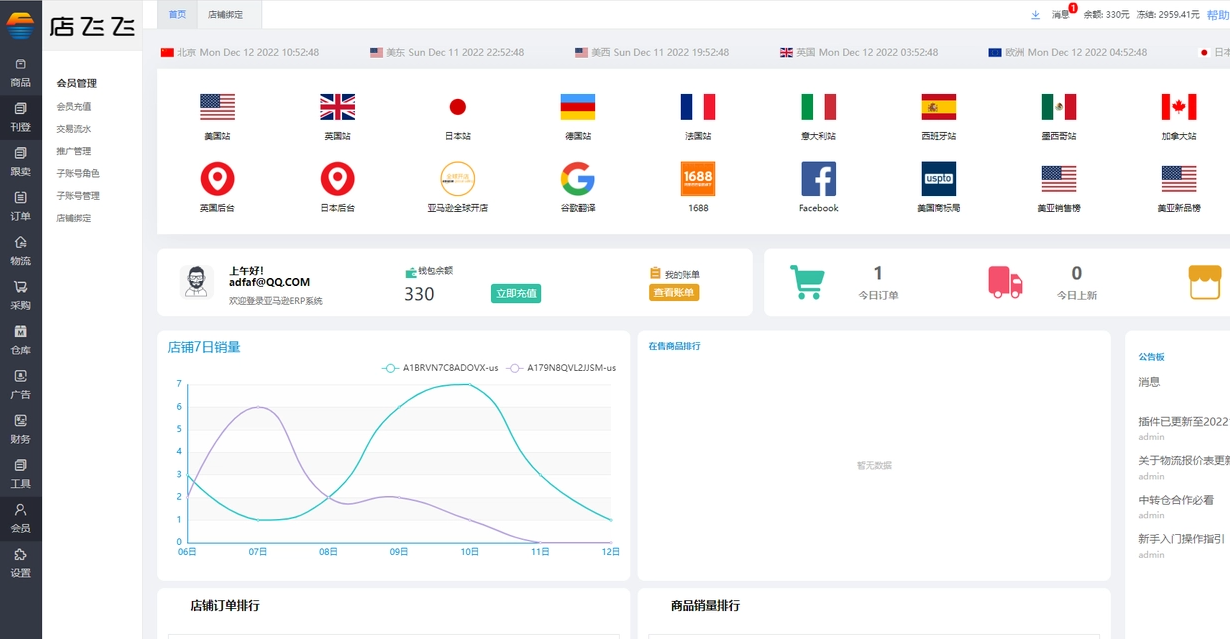This screenshot has height=639, width=1230.
Task: Open the 插件已更新至2022 announcement
Action: (x=1184, y=422)
